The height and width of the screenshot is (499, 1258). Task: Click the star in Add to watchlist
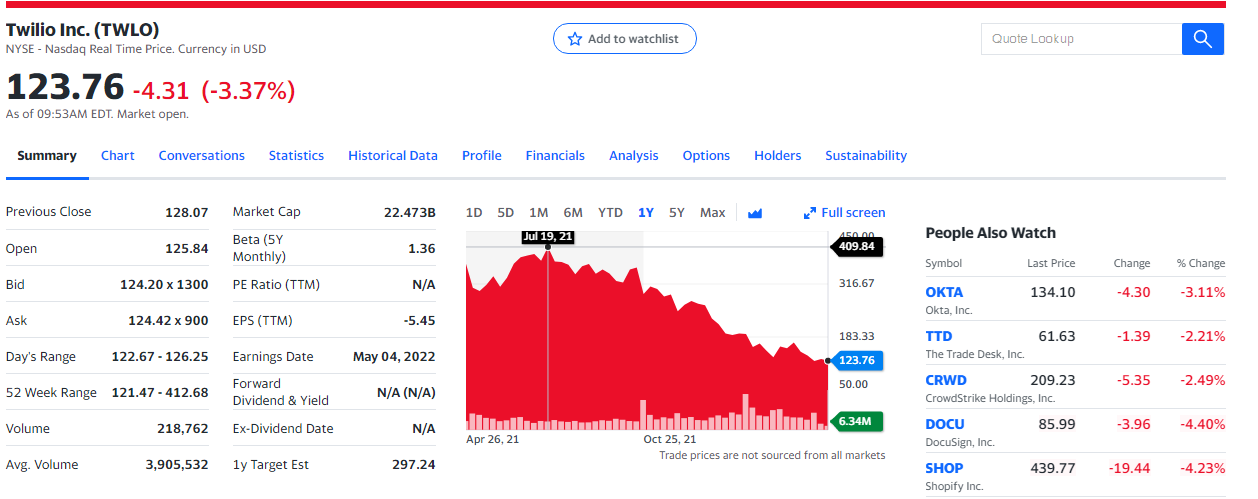point(575,39)
